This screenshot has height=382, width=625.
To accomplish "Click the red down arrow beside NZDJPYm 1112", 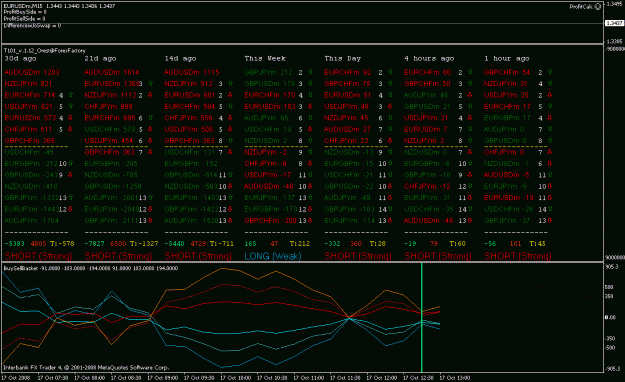I will 150,95.
